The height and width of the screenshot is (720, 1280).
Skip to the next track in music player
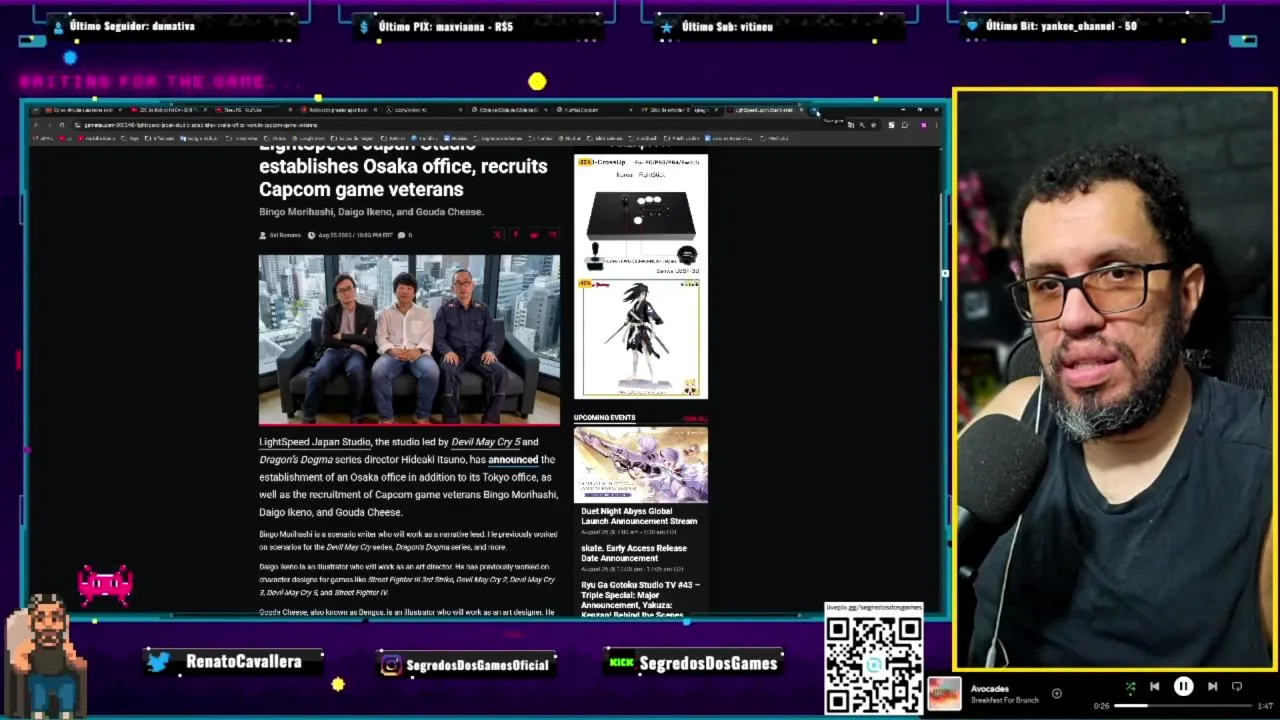point(1212,686)
